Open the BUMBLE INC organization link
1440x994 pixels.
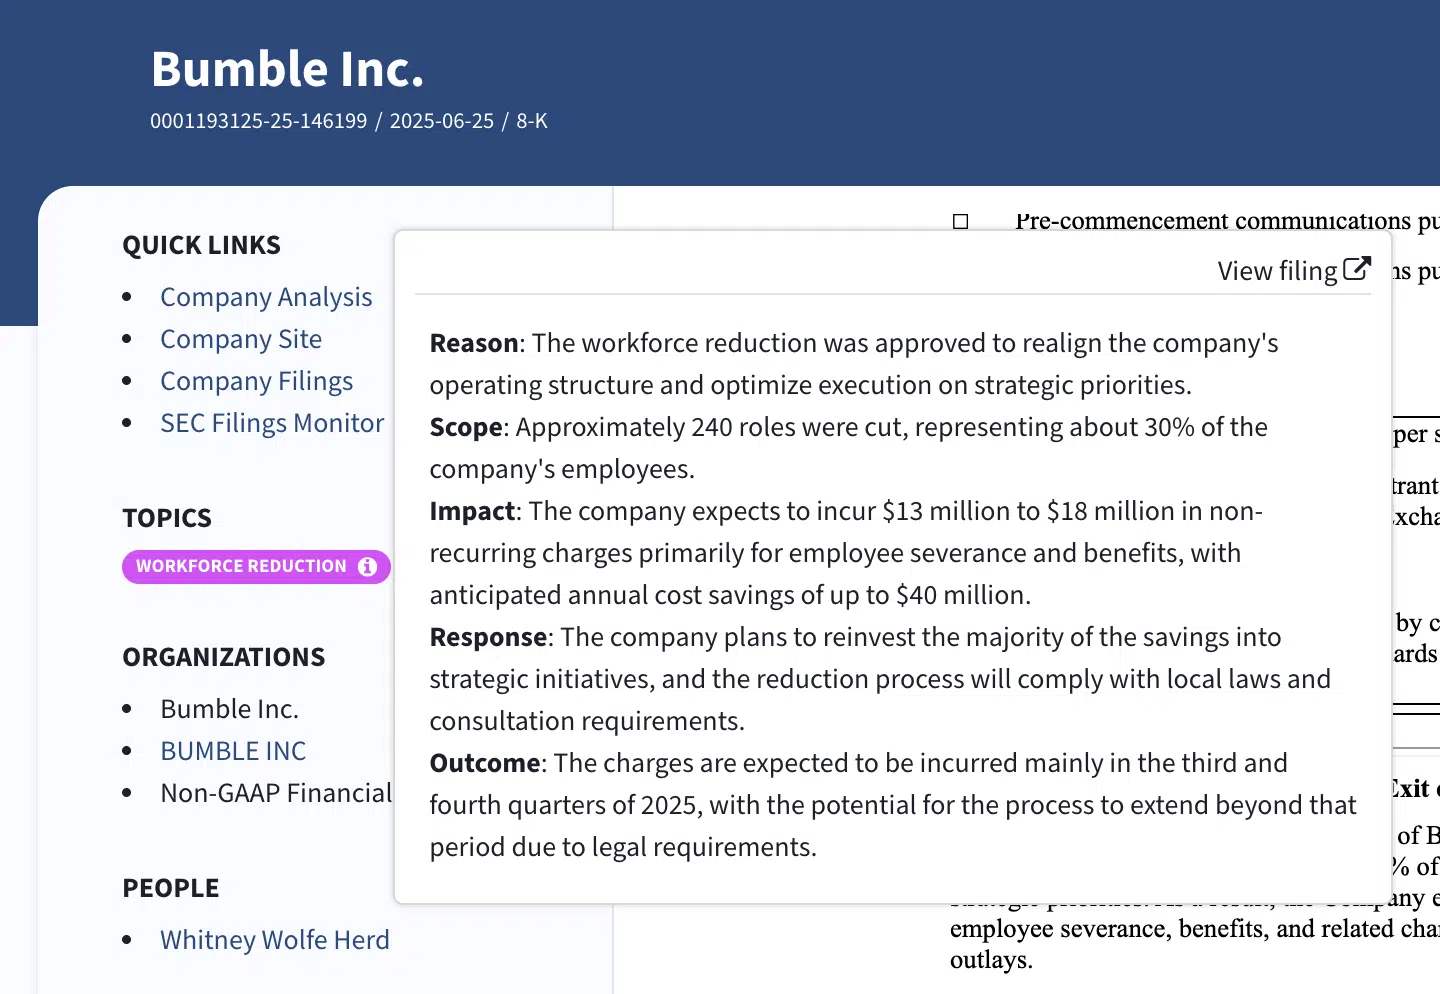(x=233, y=751)
